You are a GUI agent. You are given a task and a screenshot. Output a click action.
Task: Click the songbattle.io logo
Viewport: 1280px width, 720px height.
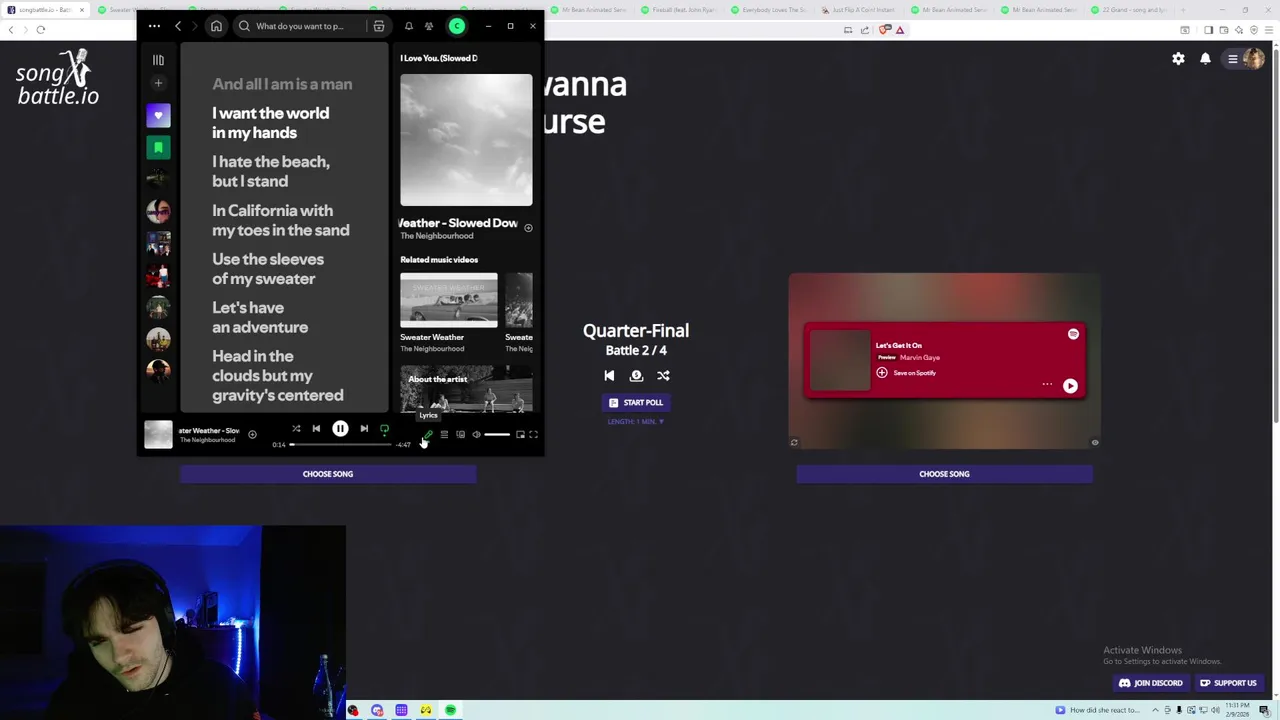pos(58,78)
